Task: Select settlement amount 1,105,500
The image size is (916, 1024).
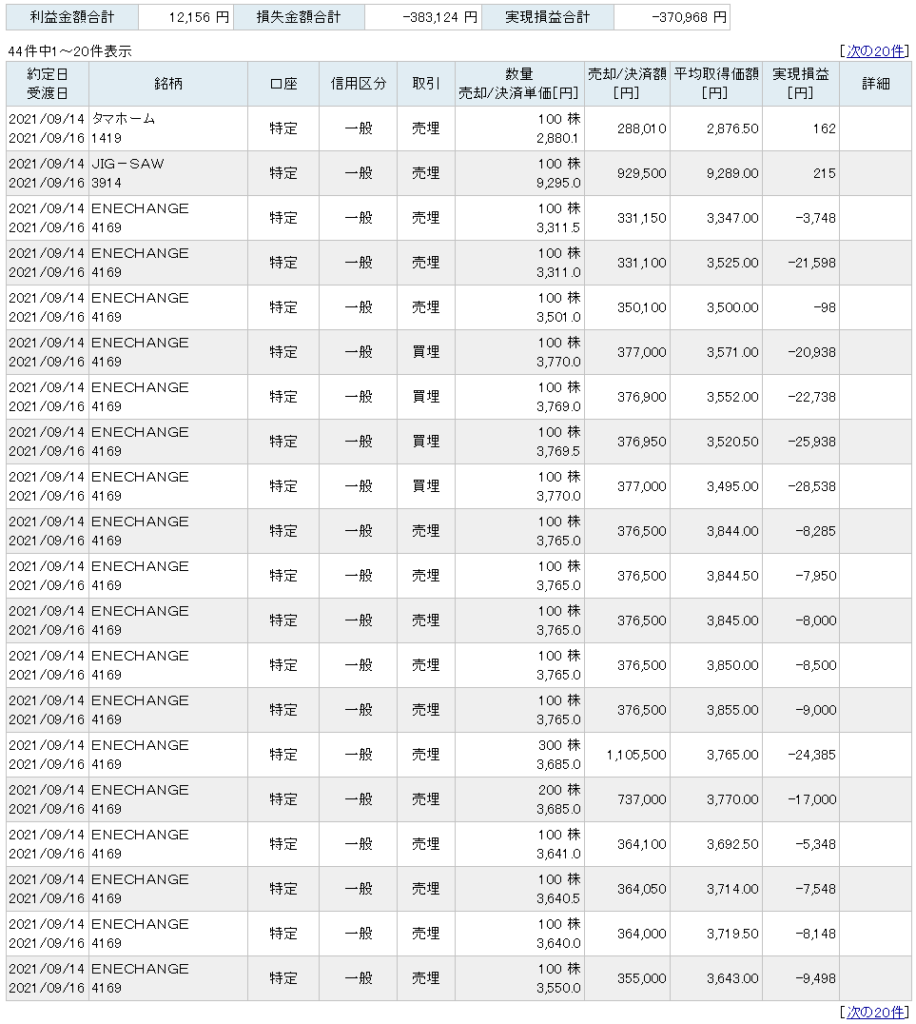Action: click(x=637, y=755)
